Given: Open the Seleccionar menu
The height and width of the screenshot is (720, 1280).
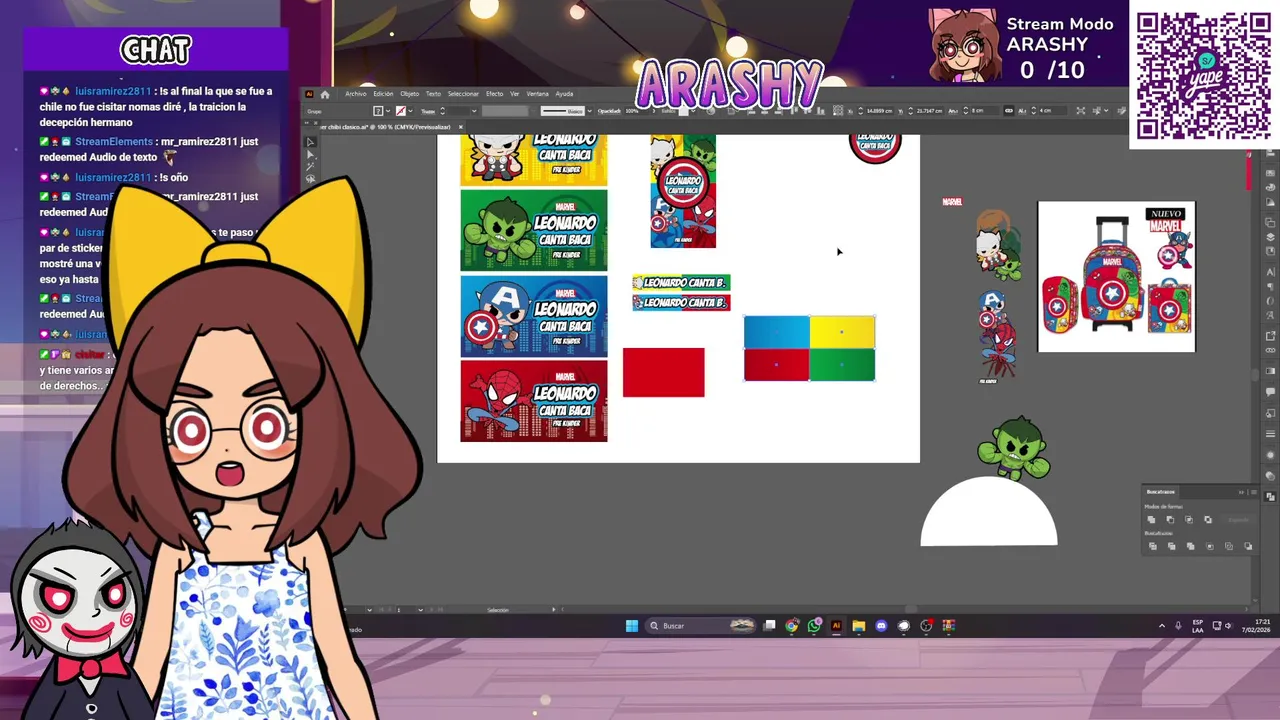Looking at the screenshot, I should (x=463, y=94).
